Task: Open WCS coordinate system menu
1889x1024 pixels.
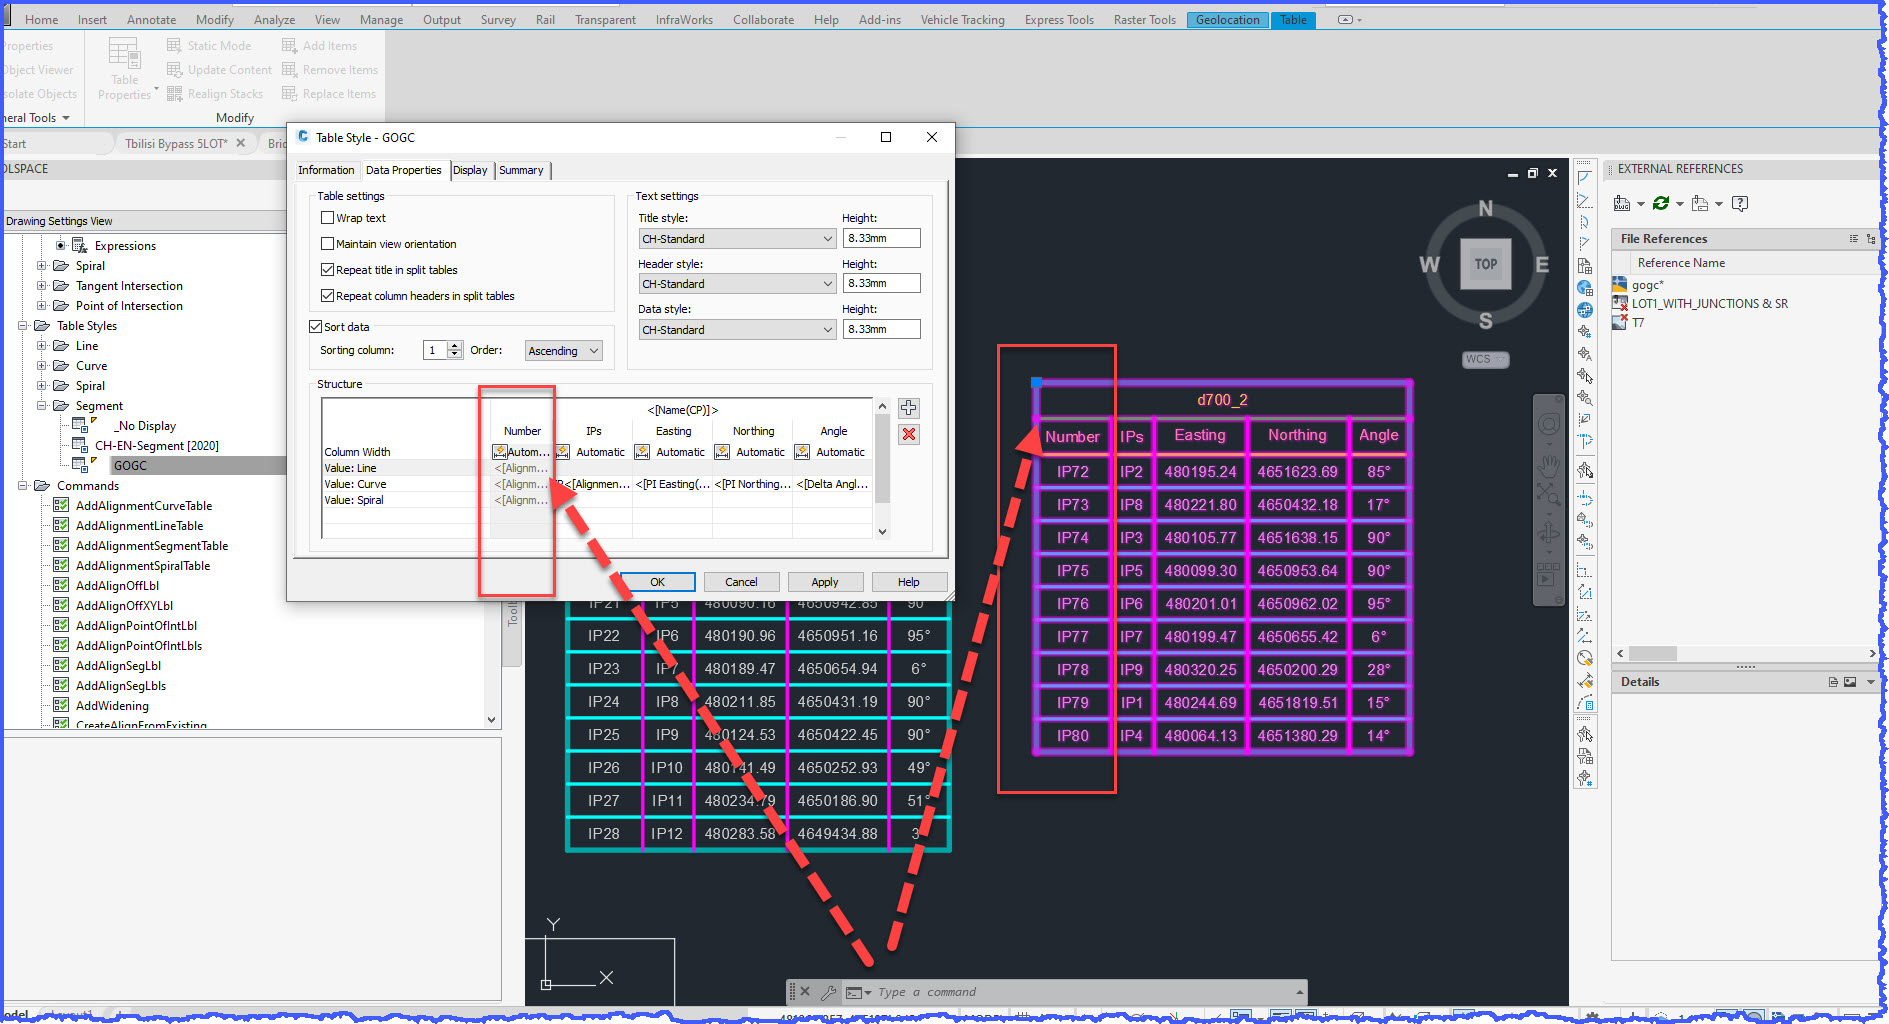Action: click(x=1485, y=359)
